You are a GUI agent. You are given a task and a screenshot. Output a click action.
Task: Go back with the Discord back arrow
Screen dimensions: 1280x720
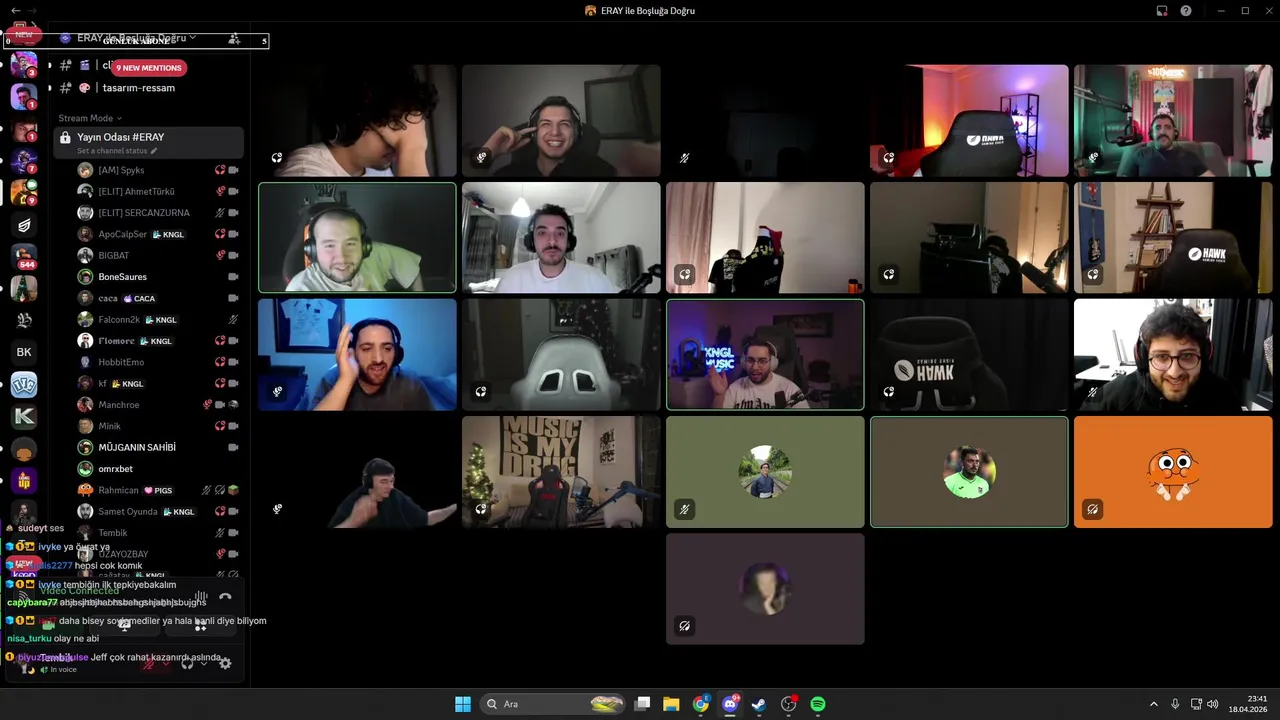[15, 10]
